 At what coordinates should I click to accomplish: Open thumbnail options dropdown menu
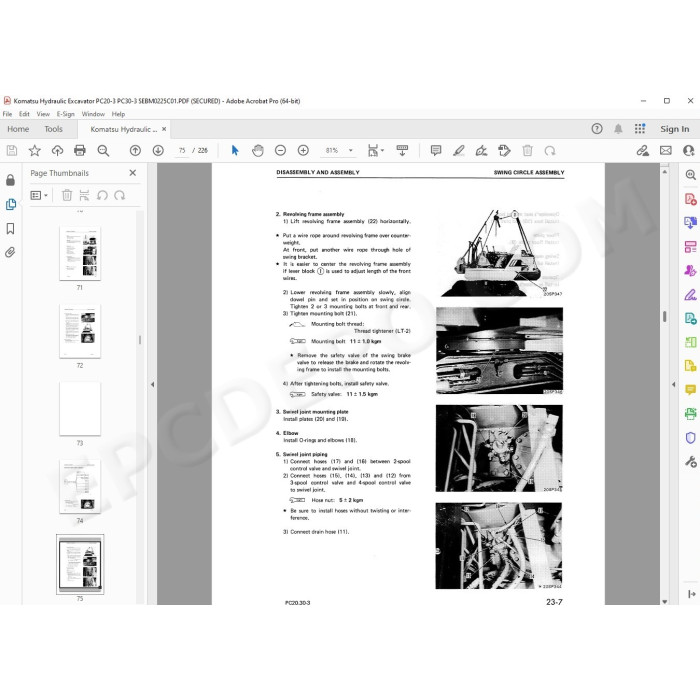[x=39, y=196]
